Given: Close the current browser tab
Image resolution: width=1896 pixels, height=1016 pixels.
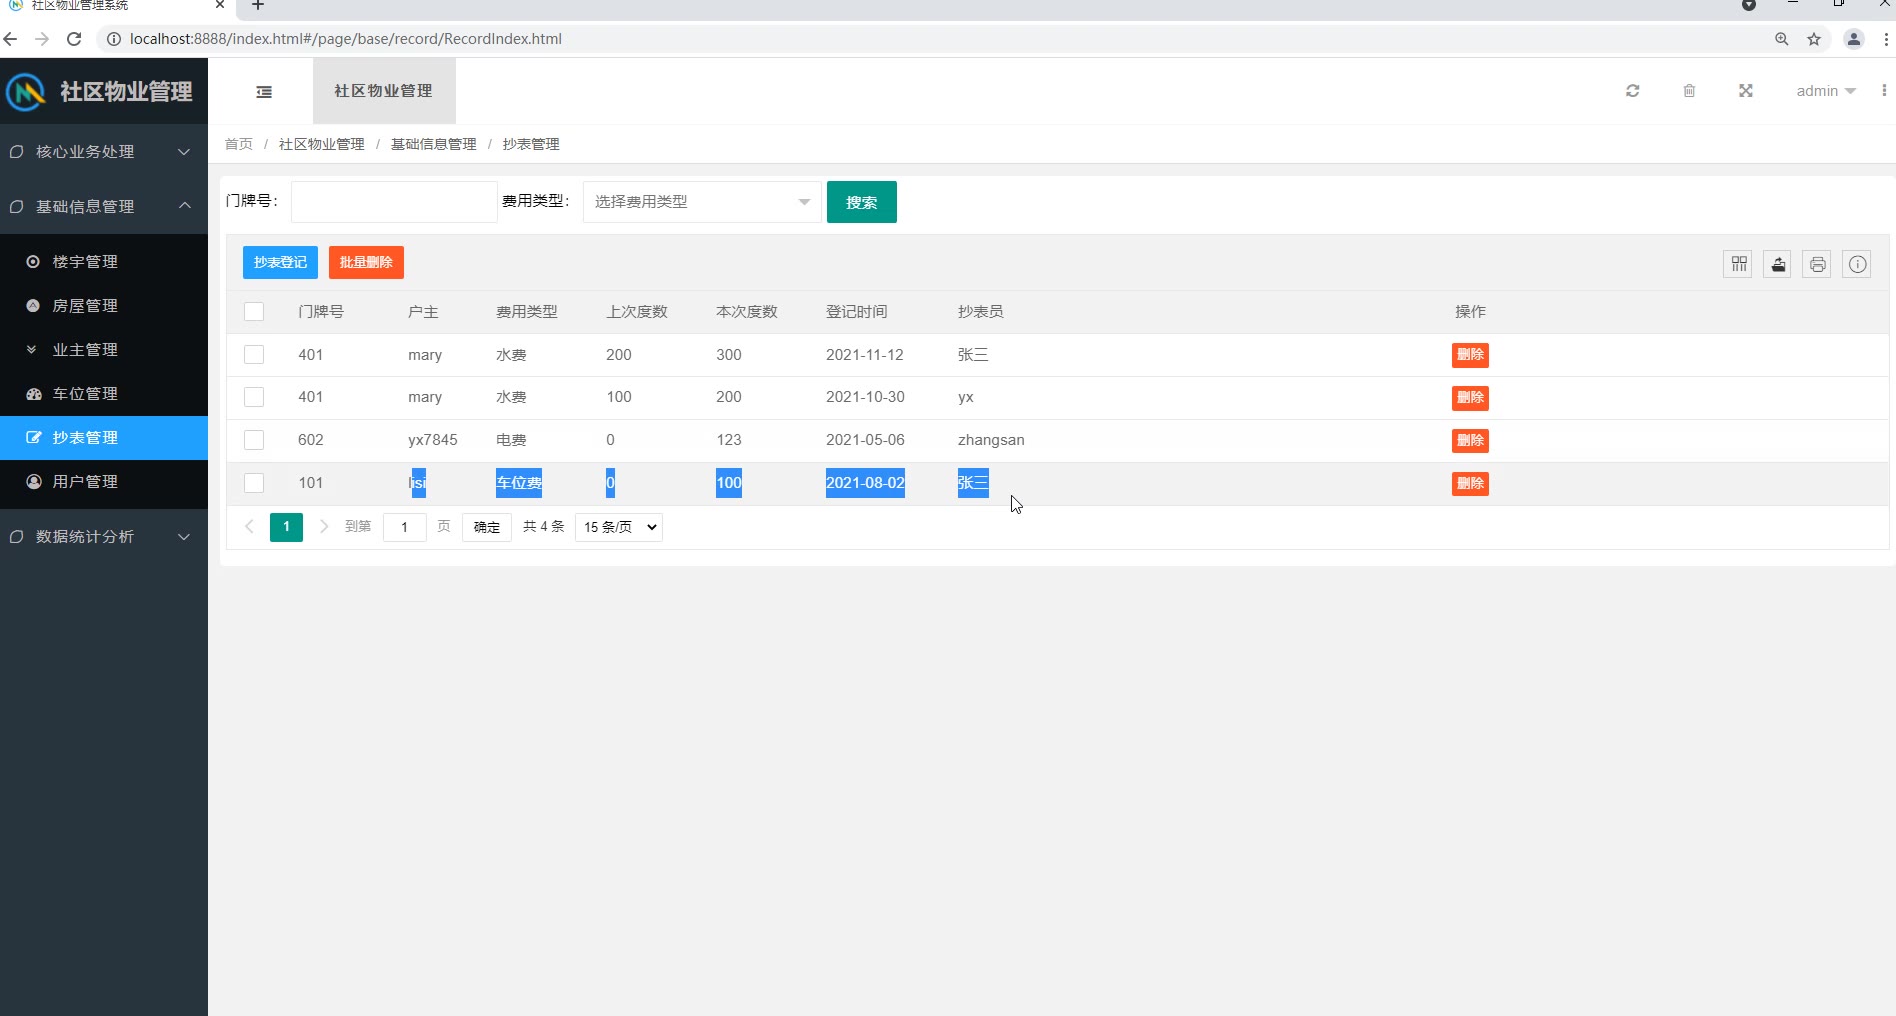Looking at the screenshot, I should 219,5.
